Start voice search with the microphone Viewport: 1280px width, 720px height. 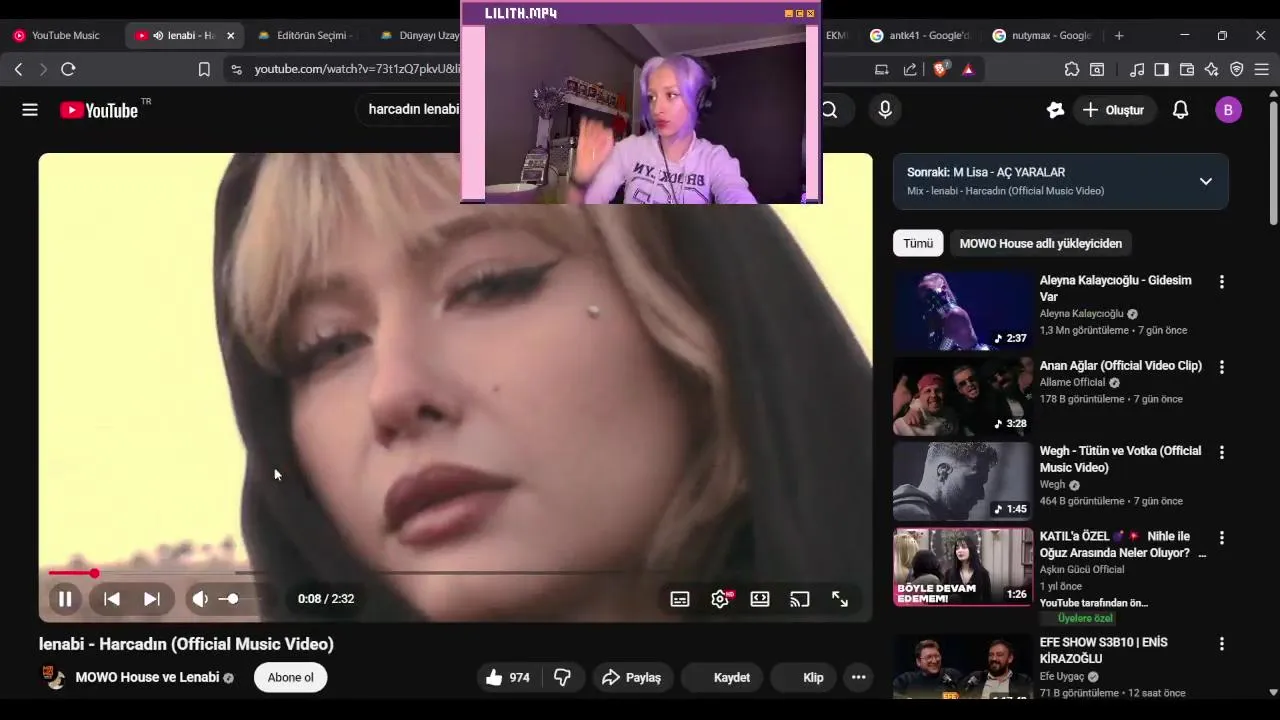(x=885, y=110)
